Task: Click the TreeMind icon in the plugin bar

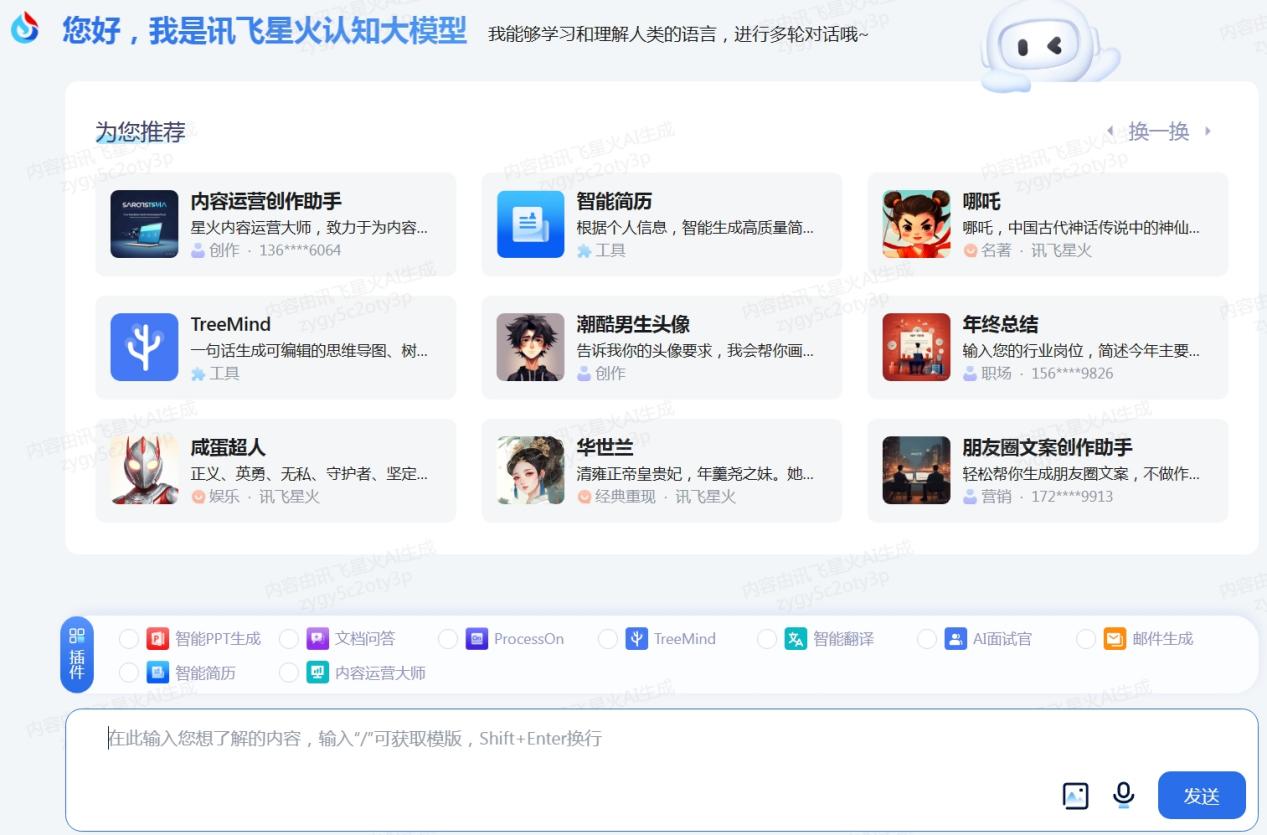Action: [637, 639]
